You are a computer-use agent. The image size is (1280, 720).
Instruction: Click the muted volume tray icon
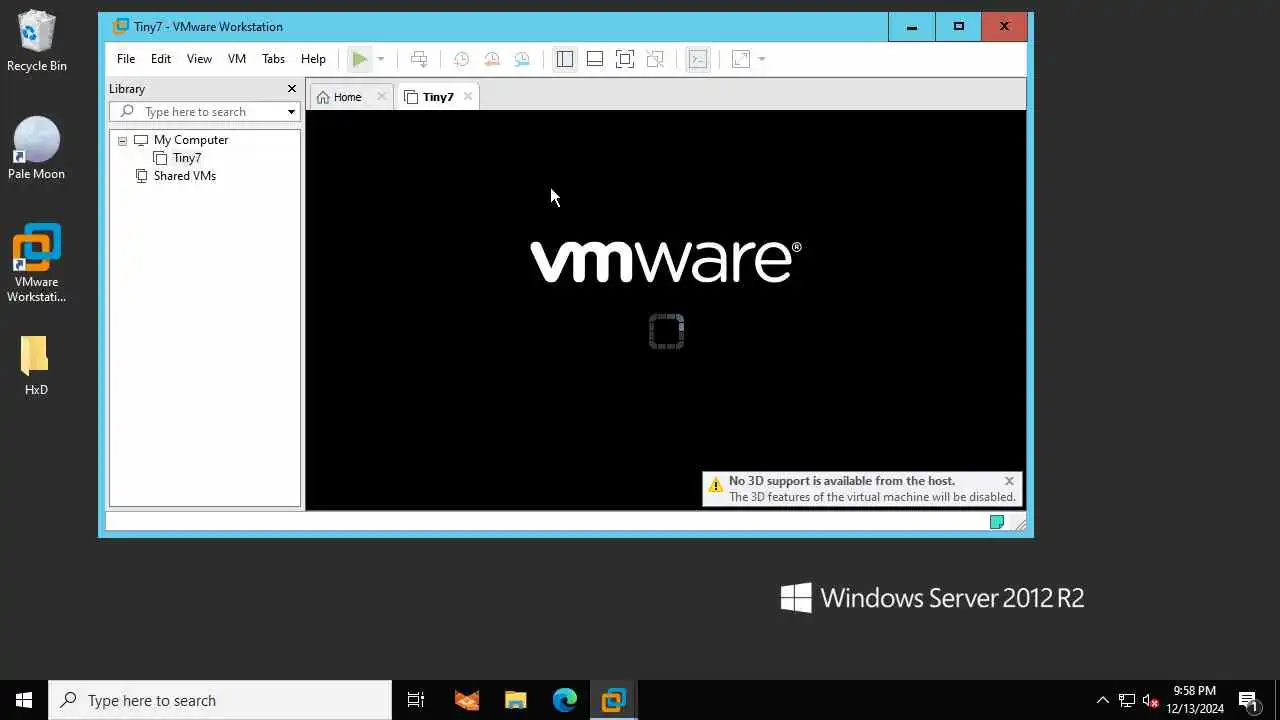click(1150, 700)
